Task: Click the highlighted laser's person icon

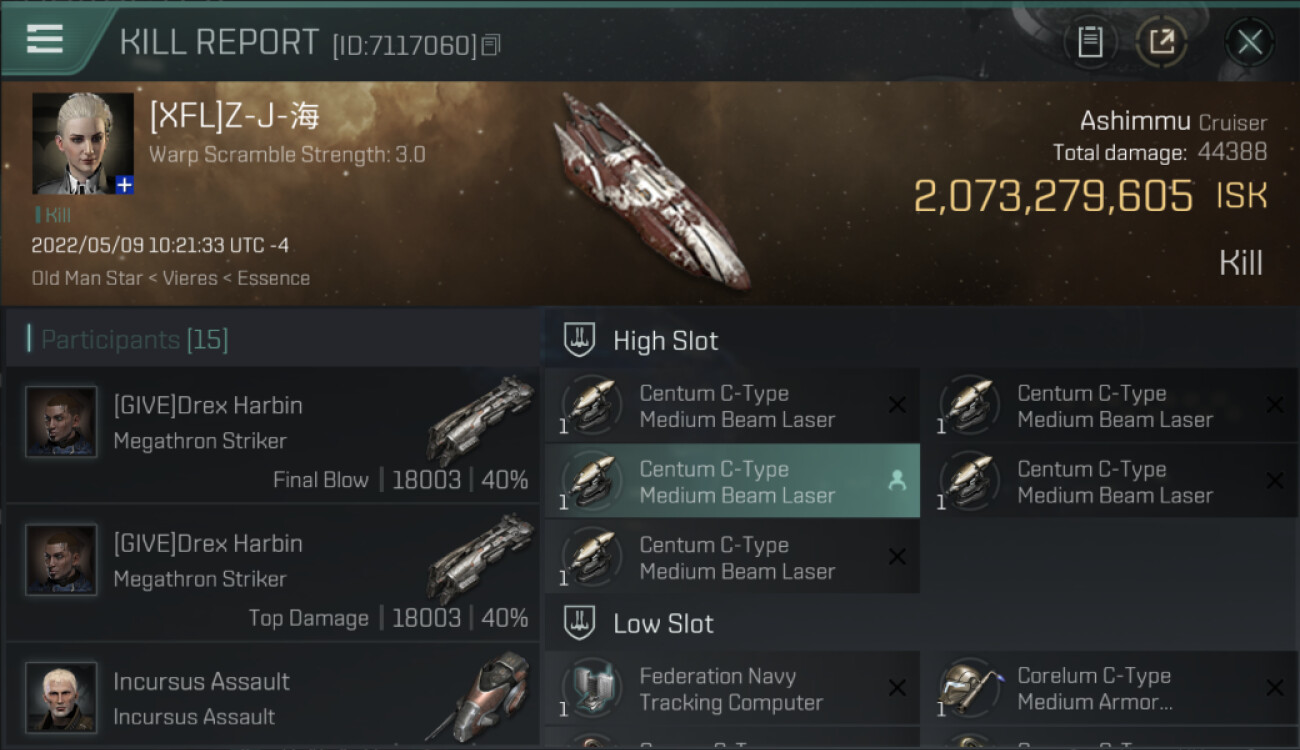Action: pyautogui.click(x=897, y=481)
